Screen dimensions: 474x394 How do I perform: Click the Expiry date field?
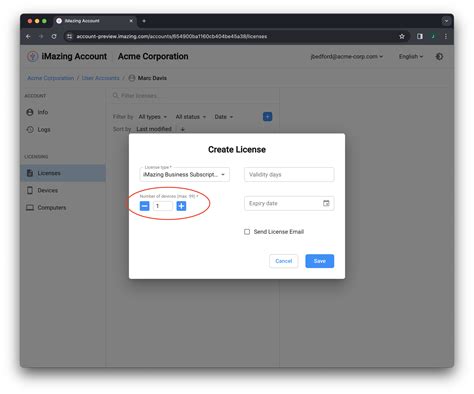[x=289, y=203]
